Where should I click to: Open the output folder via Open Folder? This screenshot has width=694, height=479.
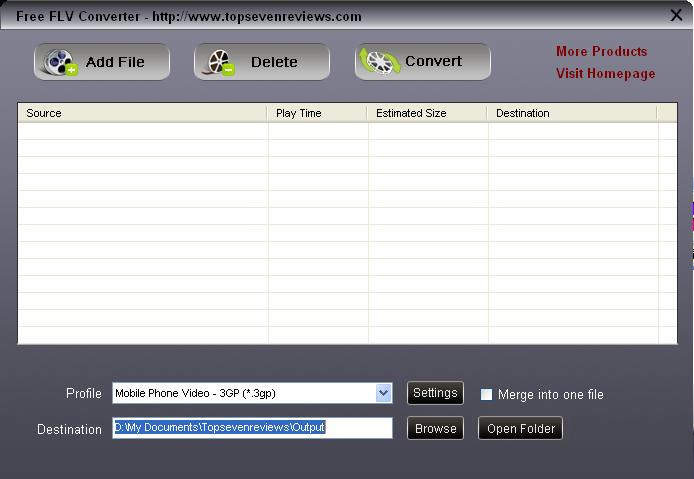tap(520, 428)
